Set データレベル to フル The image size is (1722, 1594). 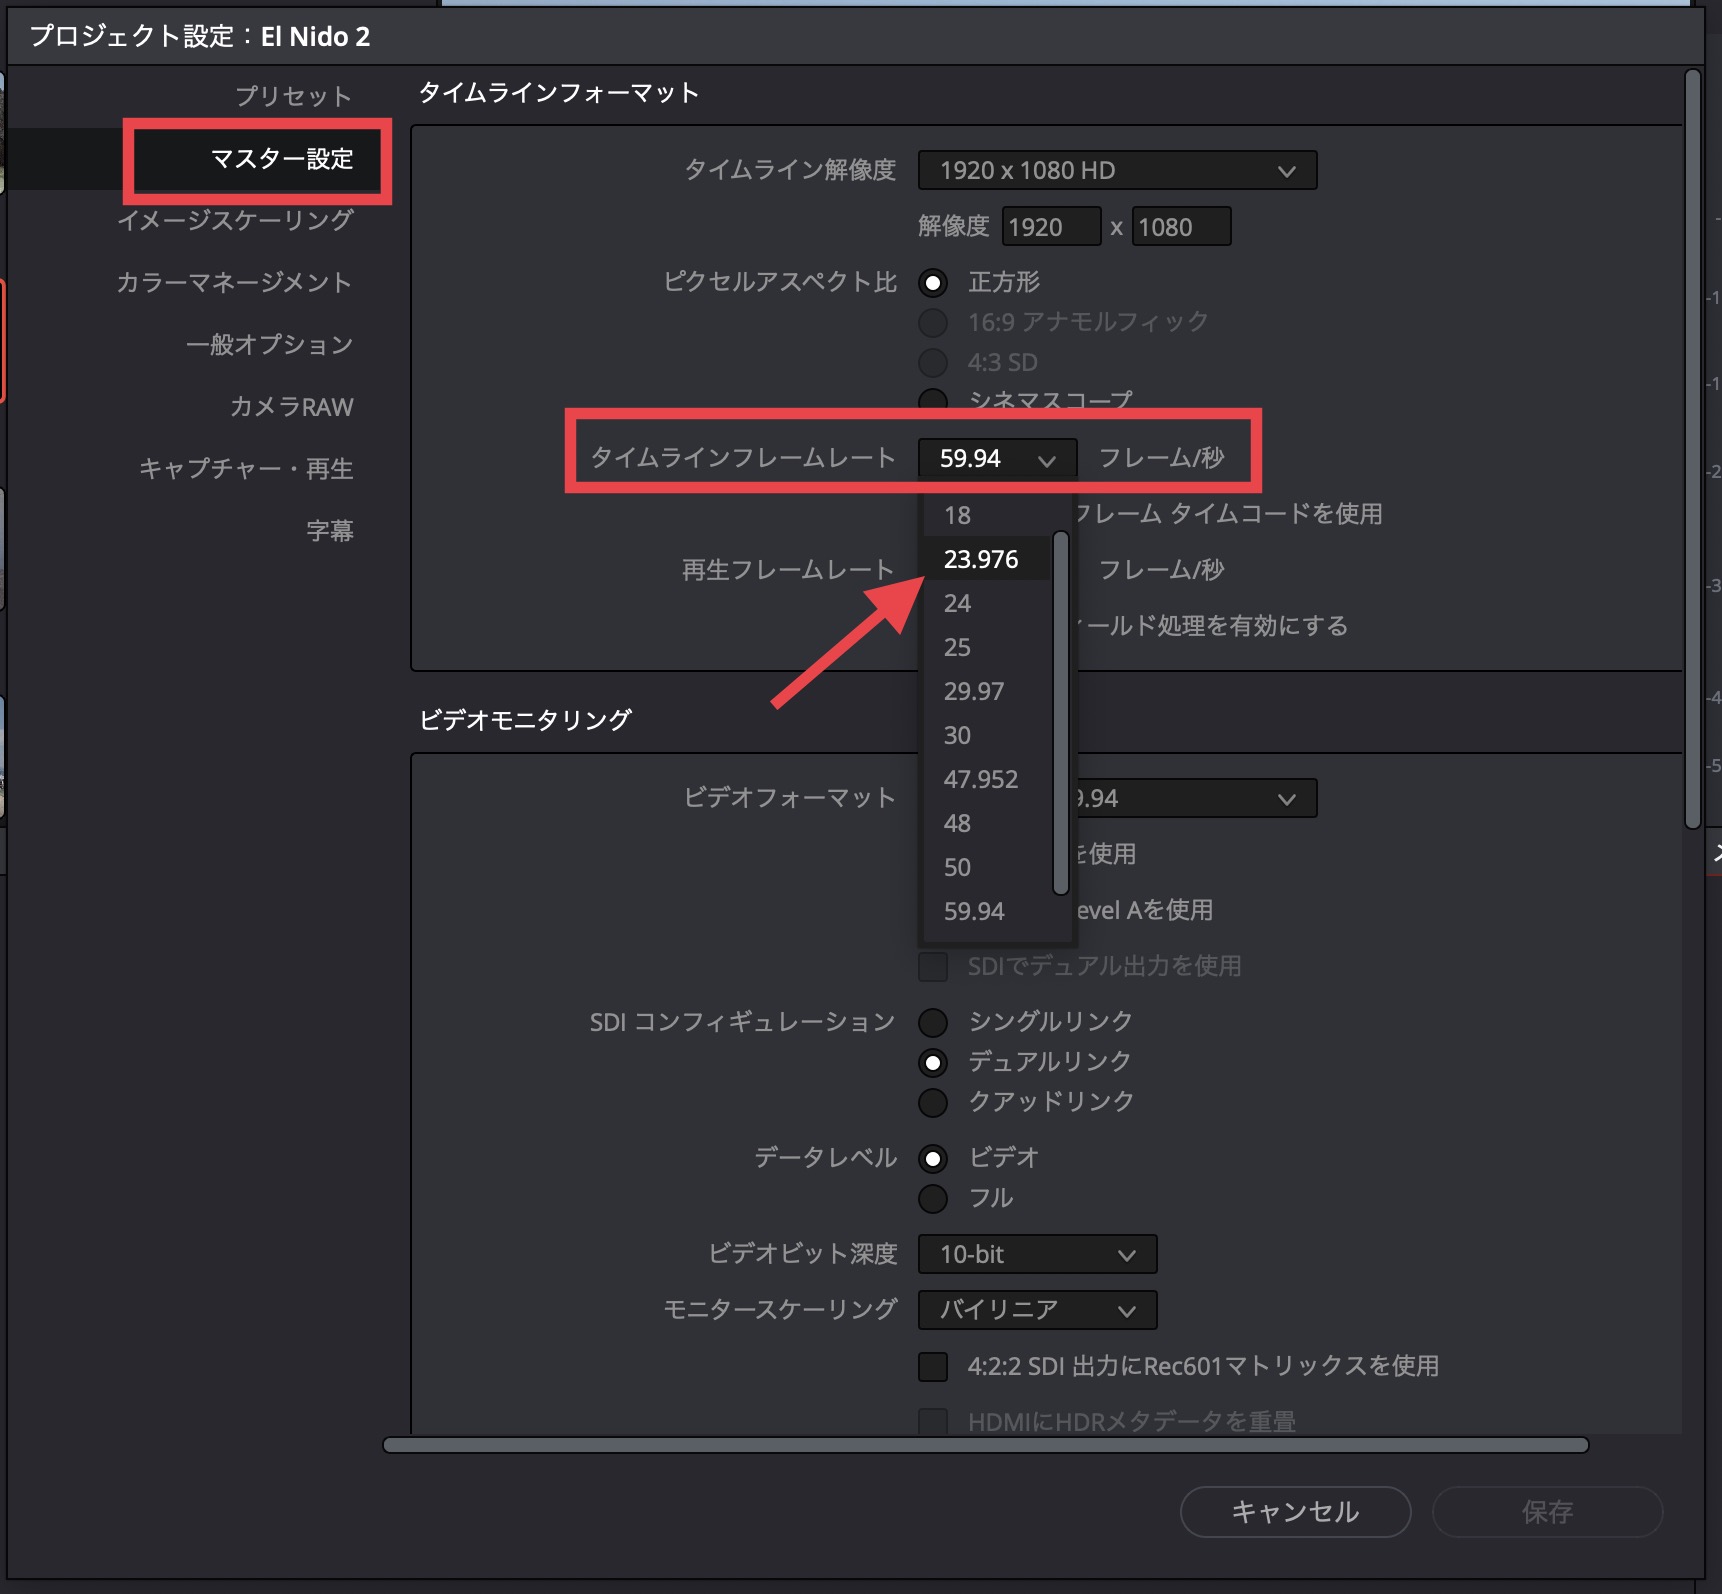pos(933,1198)
